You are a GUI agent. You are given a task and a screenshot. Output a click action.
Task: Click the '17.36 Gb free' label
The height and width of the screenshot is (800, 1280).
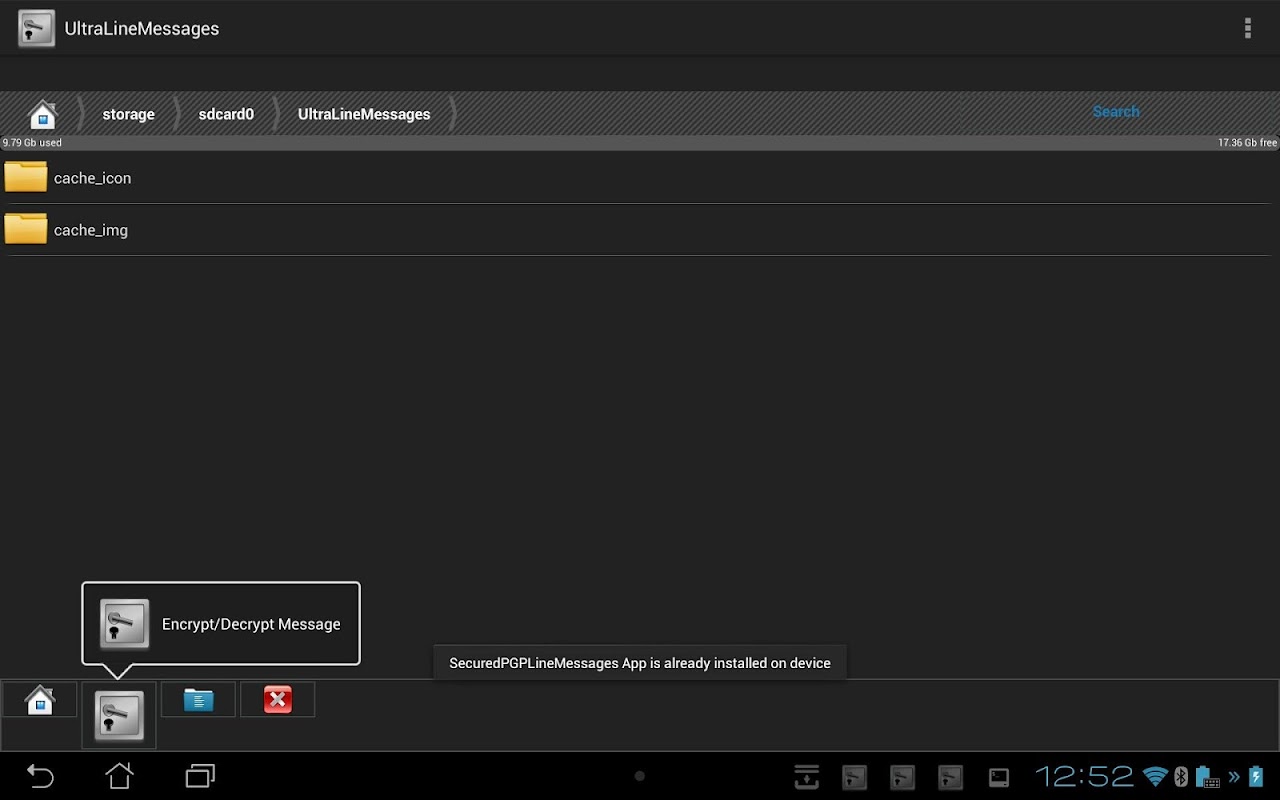(x=1247, y=143)
